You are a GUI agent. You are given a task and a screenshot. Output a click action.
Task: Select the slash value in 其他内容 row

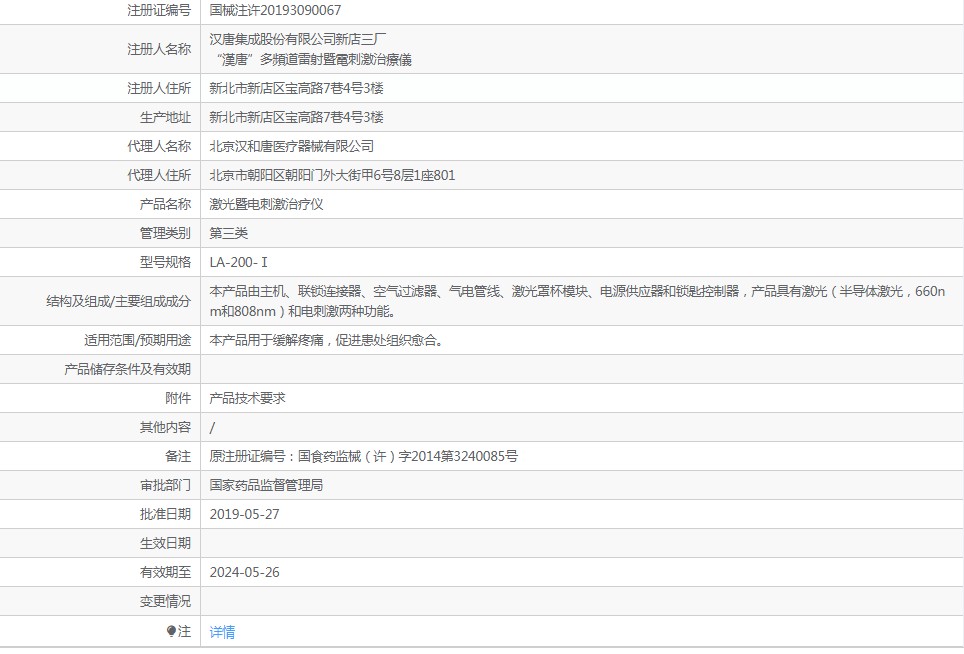tap(212, 427)
